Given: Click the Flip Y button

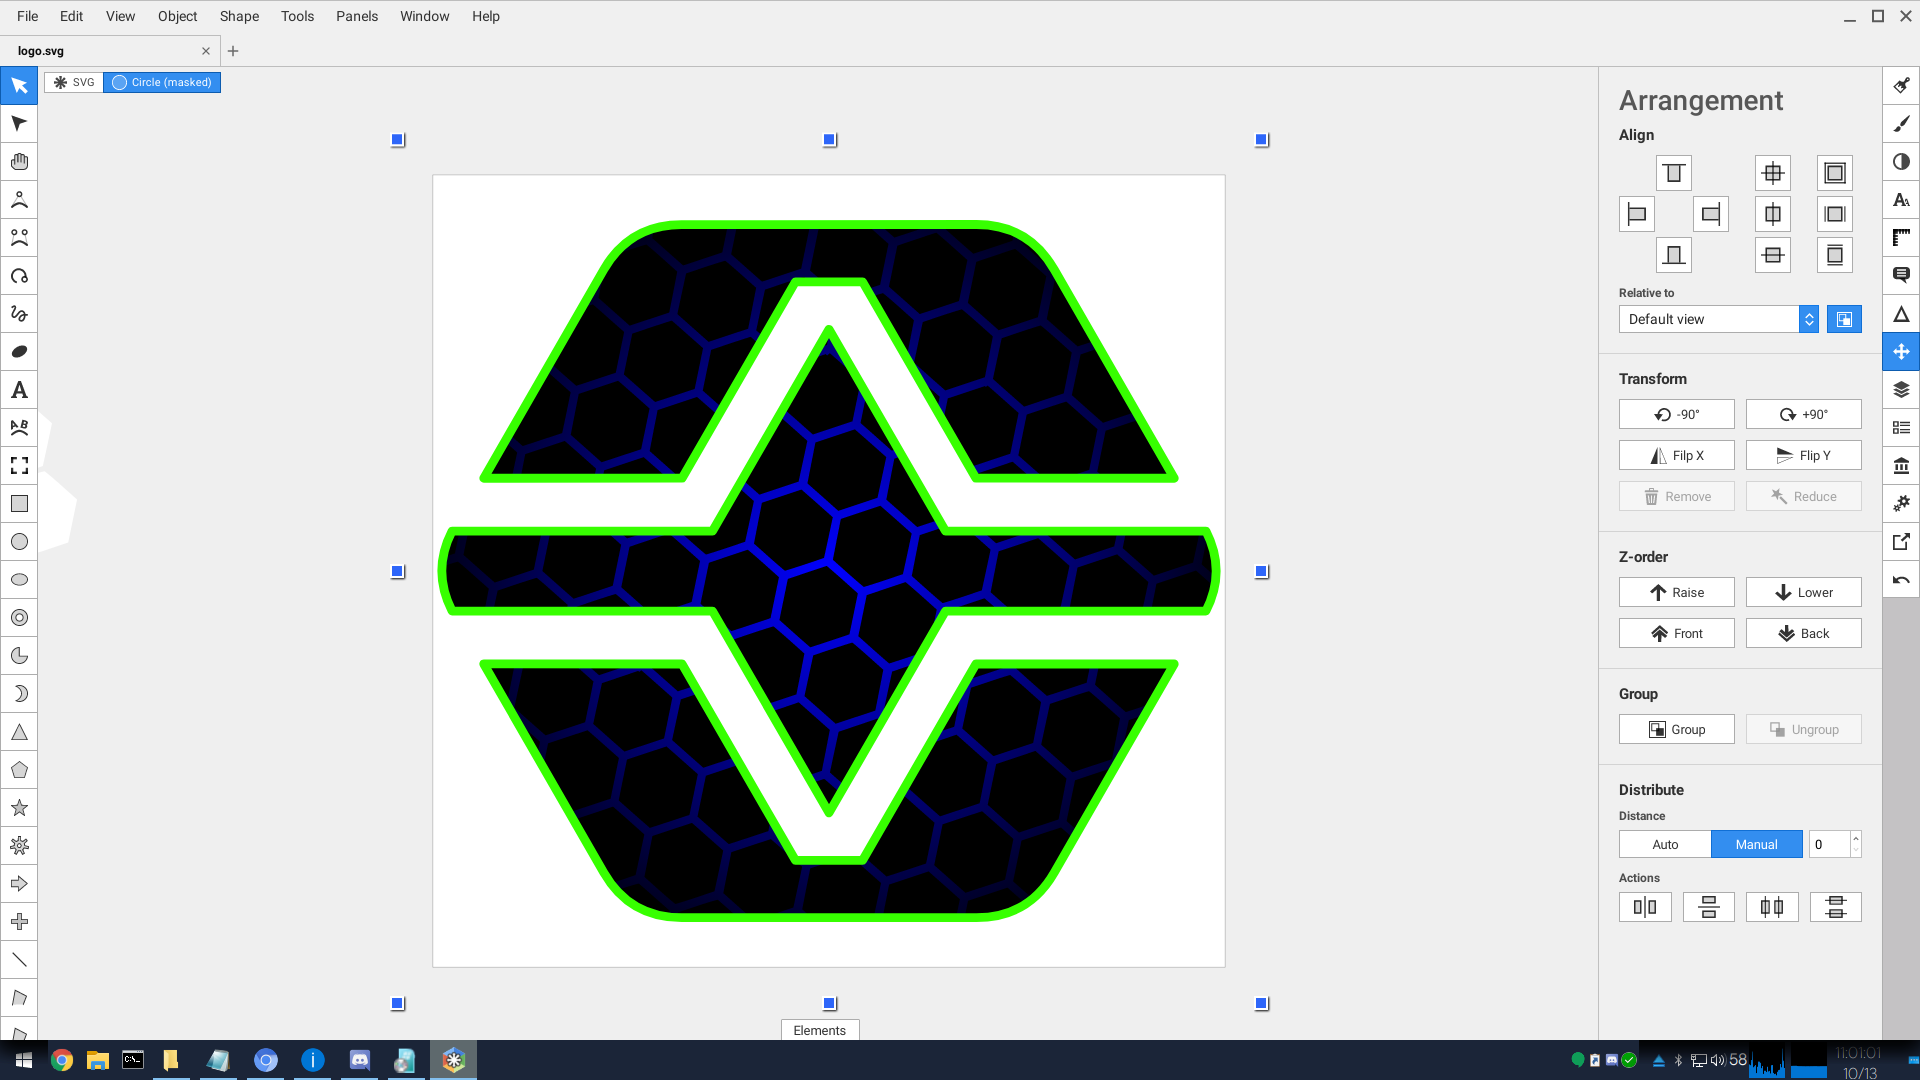Looking at the screenshot, I should point(1803,455).
